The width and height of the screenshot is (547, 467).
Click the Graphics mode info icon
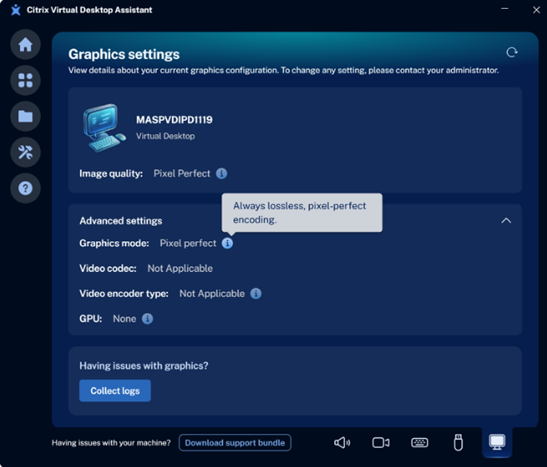(227, 243)
